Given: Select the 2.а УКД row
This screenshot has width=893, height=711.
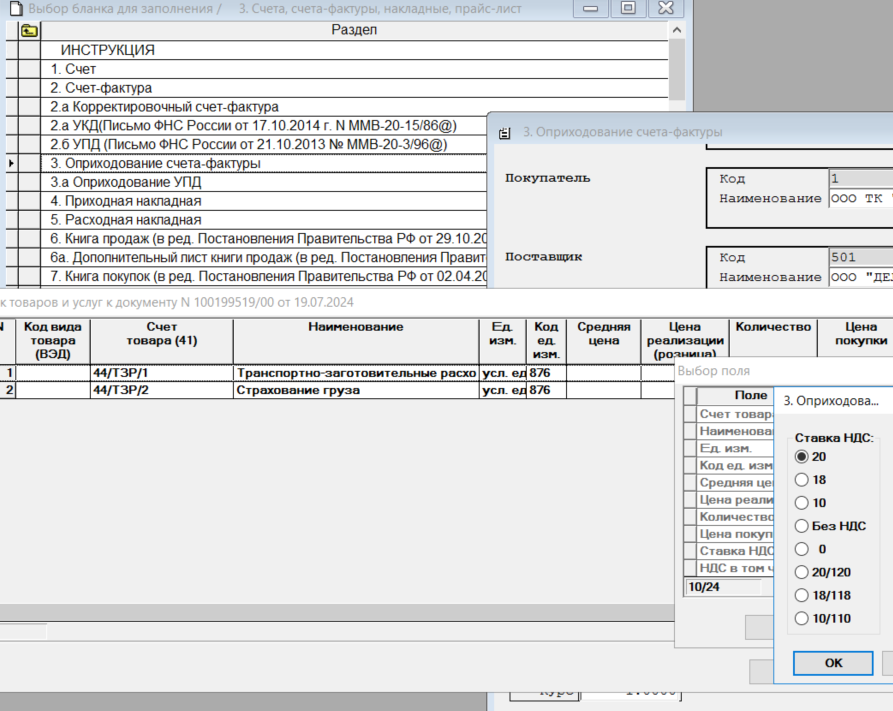Looking at the screenshot, I should point(264,125).
